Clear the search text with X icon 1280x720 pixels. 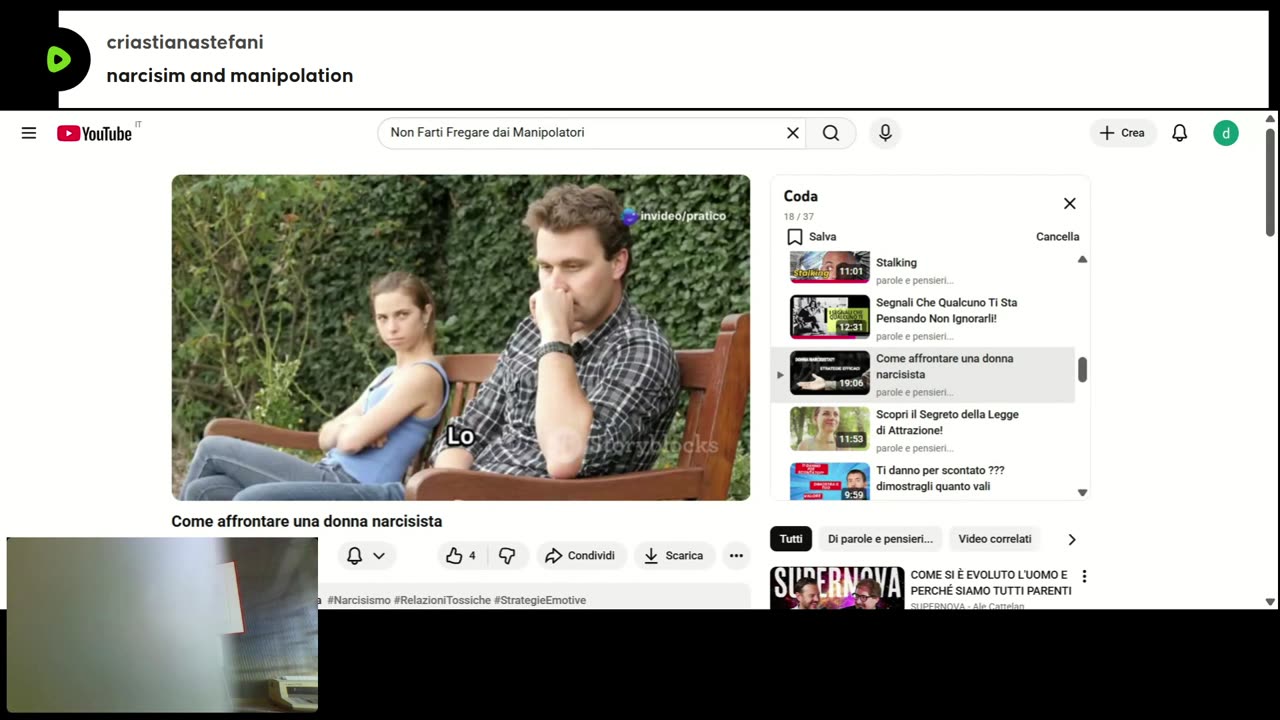point(793,133)
